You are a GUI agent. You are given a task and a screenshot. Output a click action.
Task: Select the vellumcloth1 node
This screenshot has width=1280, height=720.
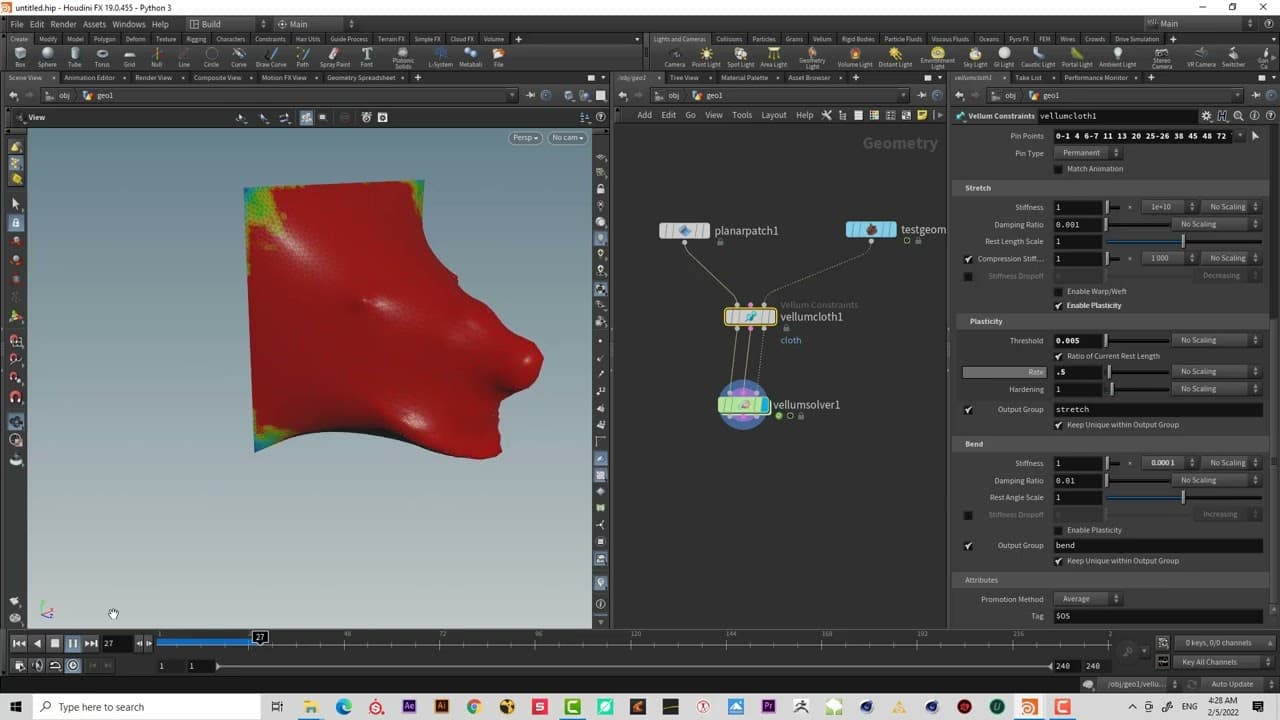pyautogui.click(x=750, y=317)
